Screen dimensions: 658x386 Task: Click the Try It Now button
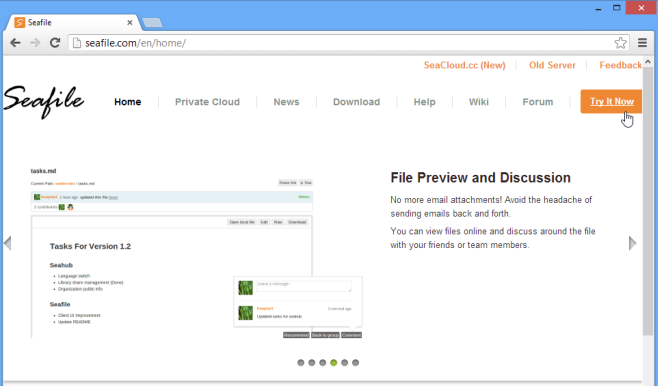[611, 101]
